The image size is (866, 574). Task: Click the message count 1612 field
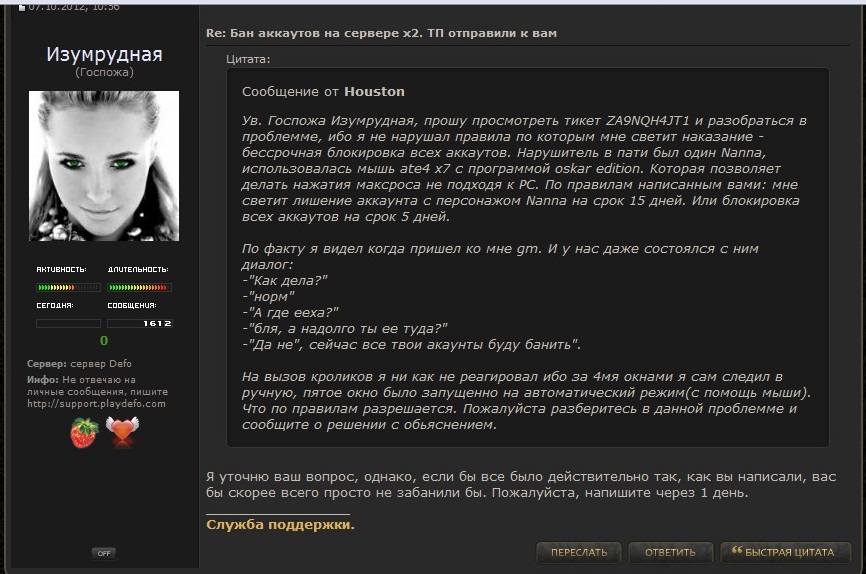tap(139, 324)
